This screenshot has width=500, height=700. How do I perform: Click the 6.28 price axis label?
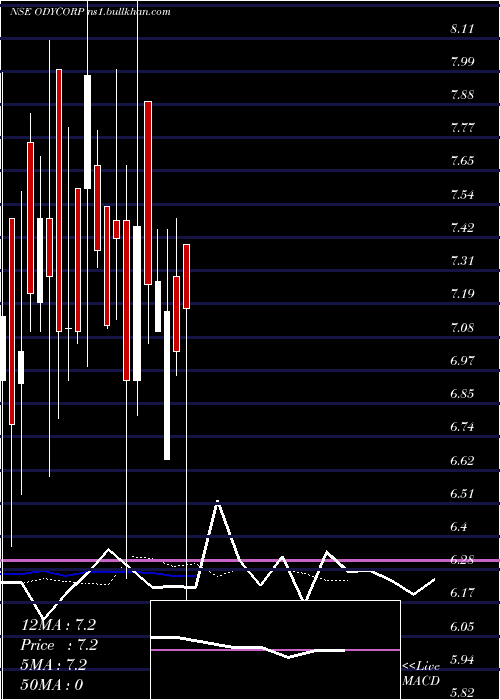(462, 559)
